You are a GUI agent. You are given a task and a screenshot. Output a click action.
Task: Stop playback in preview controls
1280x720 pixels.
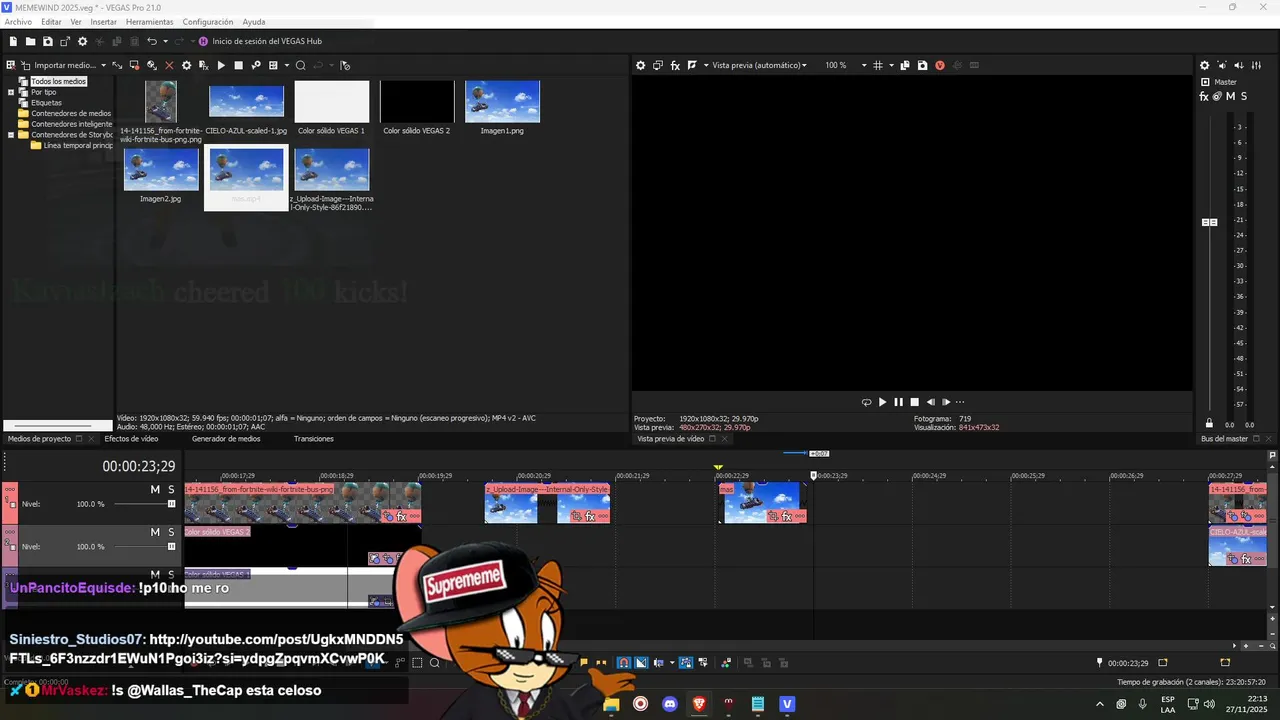click(x=914, y=402)
